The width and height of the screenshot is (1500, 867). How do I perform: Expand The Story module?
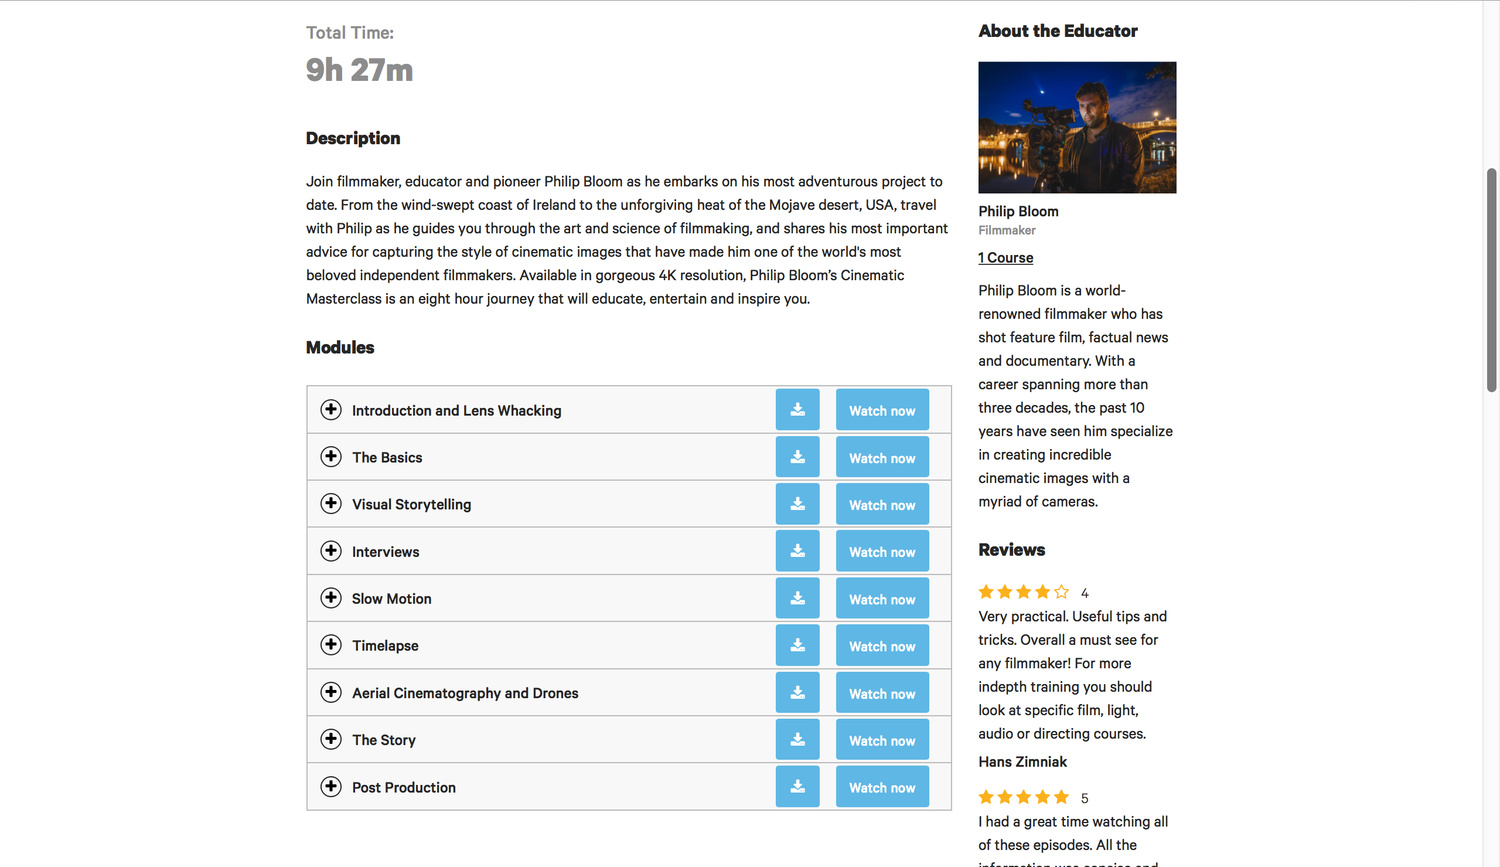coord(331,739)
